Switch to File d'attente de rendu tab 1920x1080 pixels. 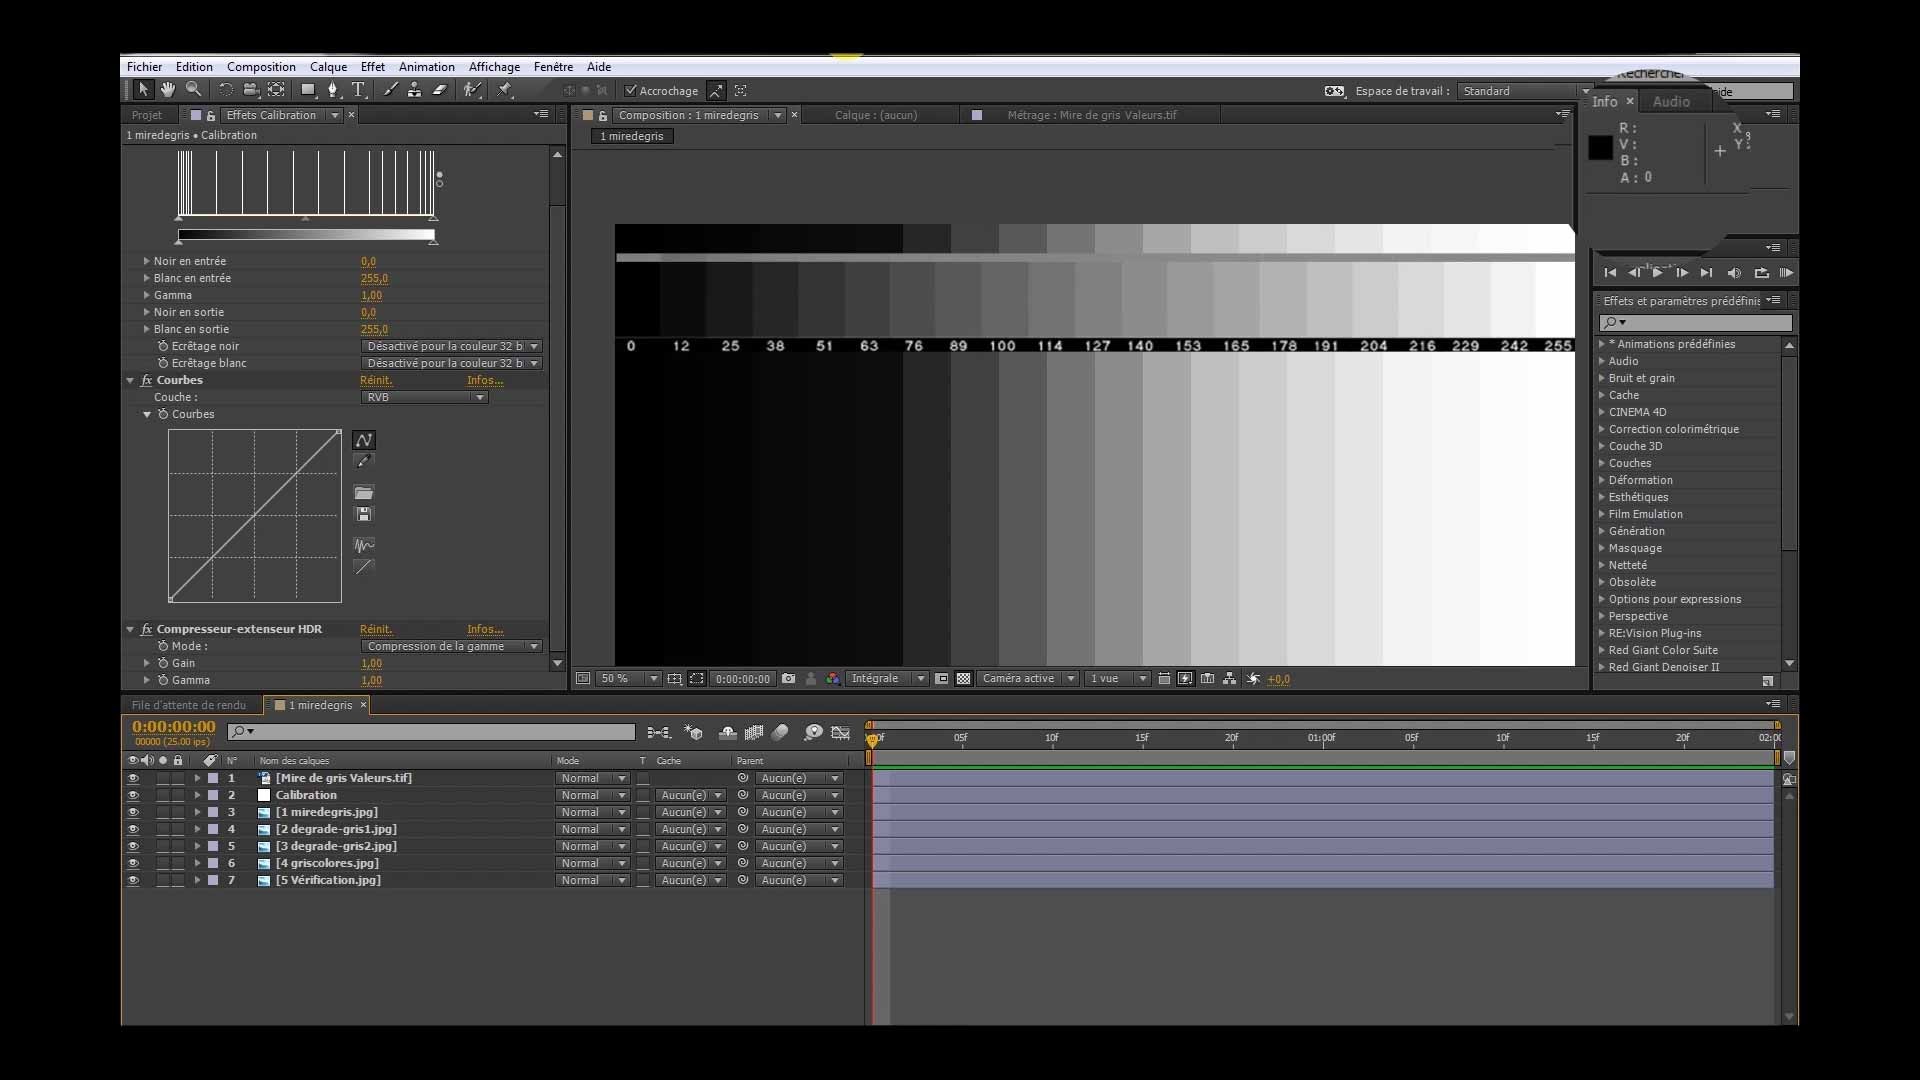pyautogui.click(x=189, y=705)
